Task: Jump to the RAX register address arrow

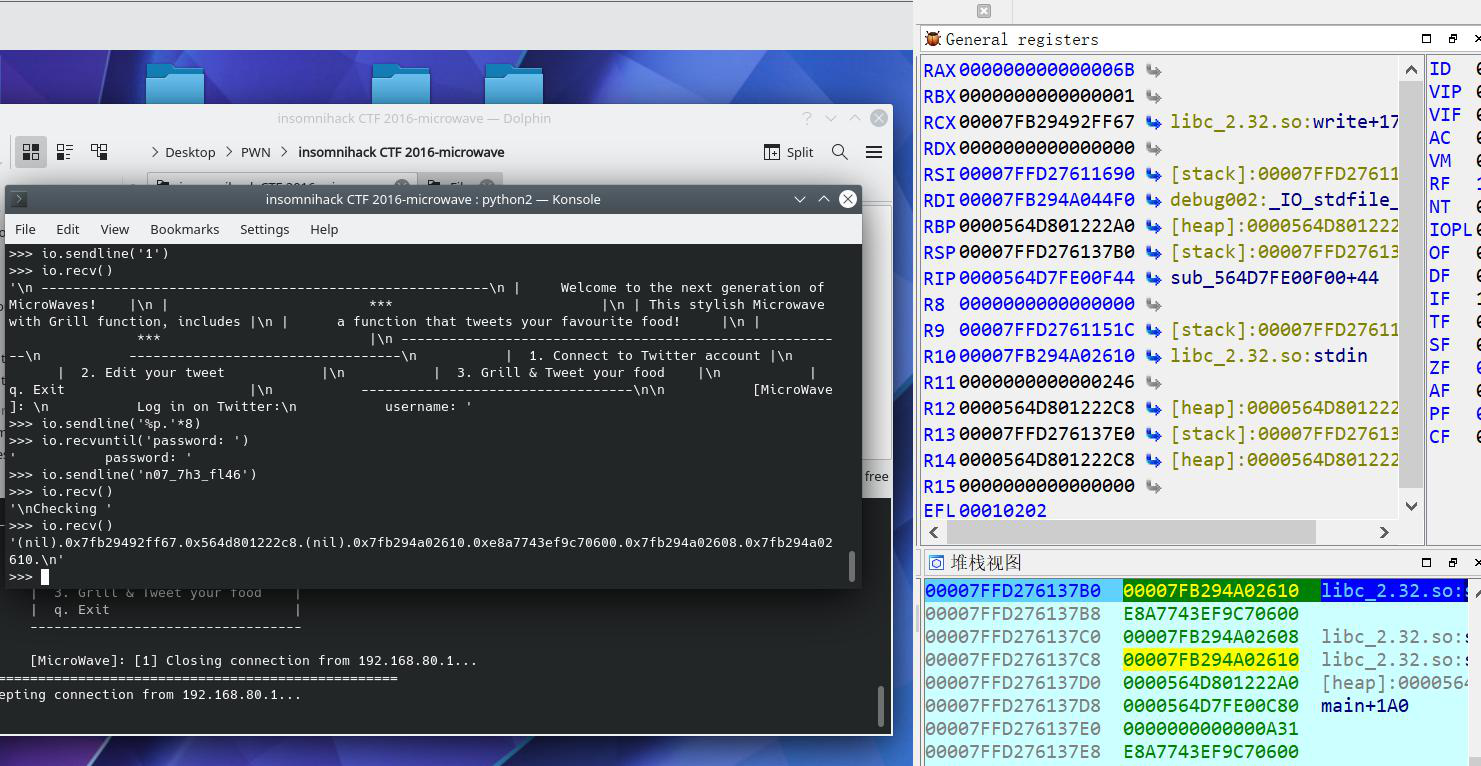Action: (1153, 71)
